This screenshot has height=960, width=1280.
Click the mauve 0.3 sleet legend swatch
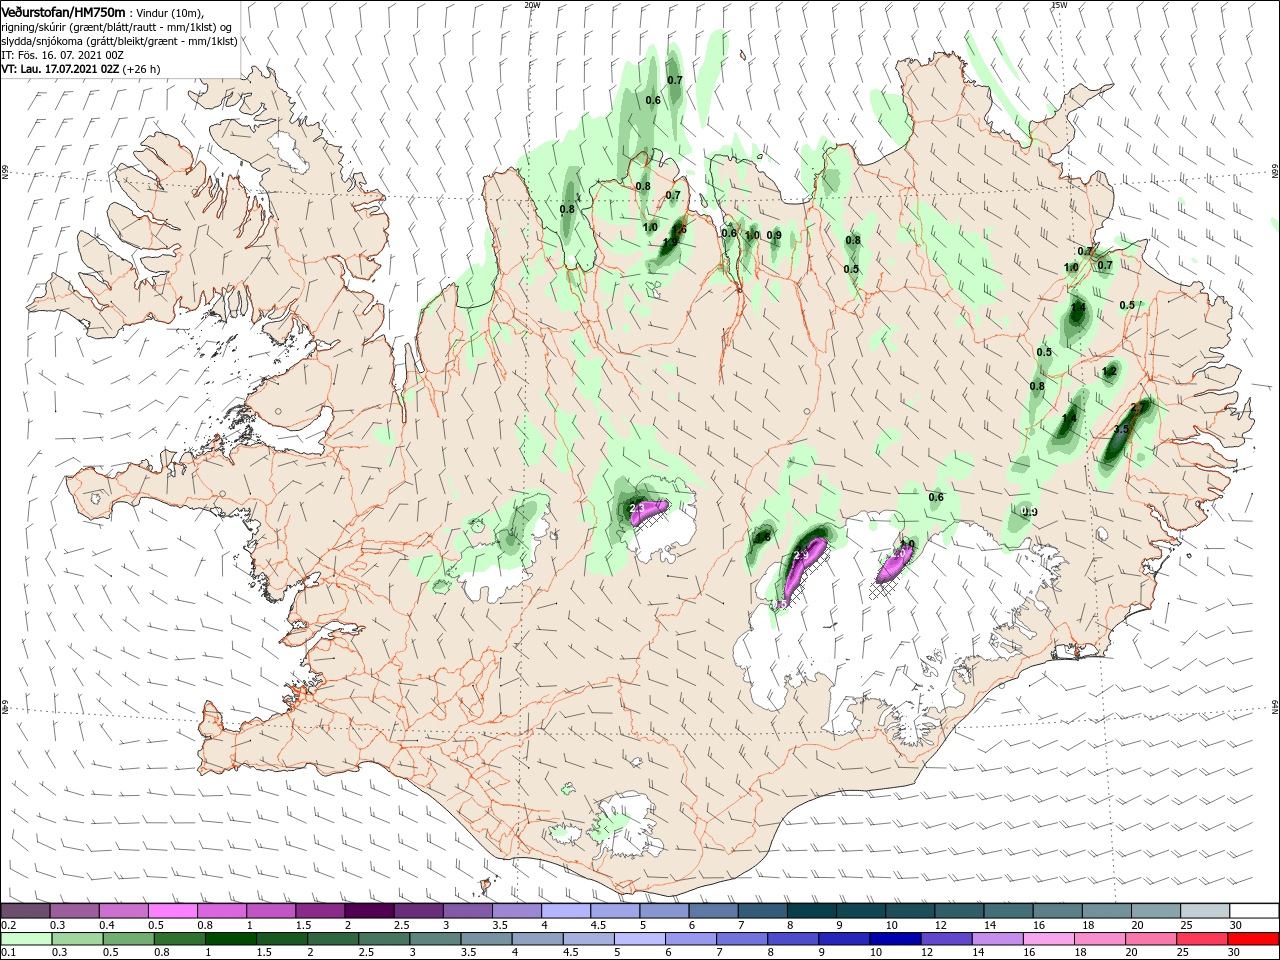pos(74,911)
